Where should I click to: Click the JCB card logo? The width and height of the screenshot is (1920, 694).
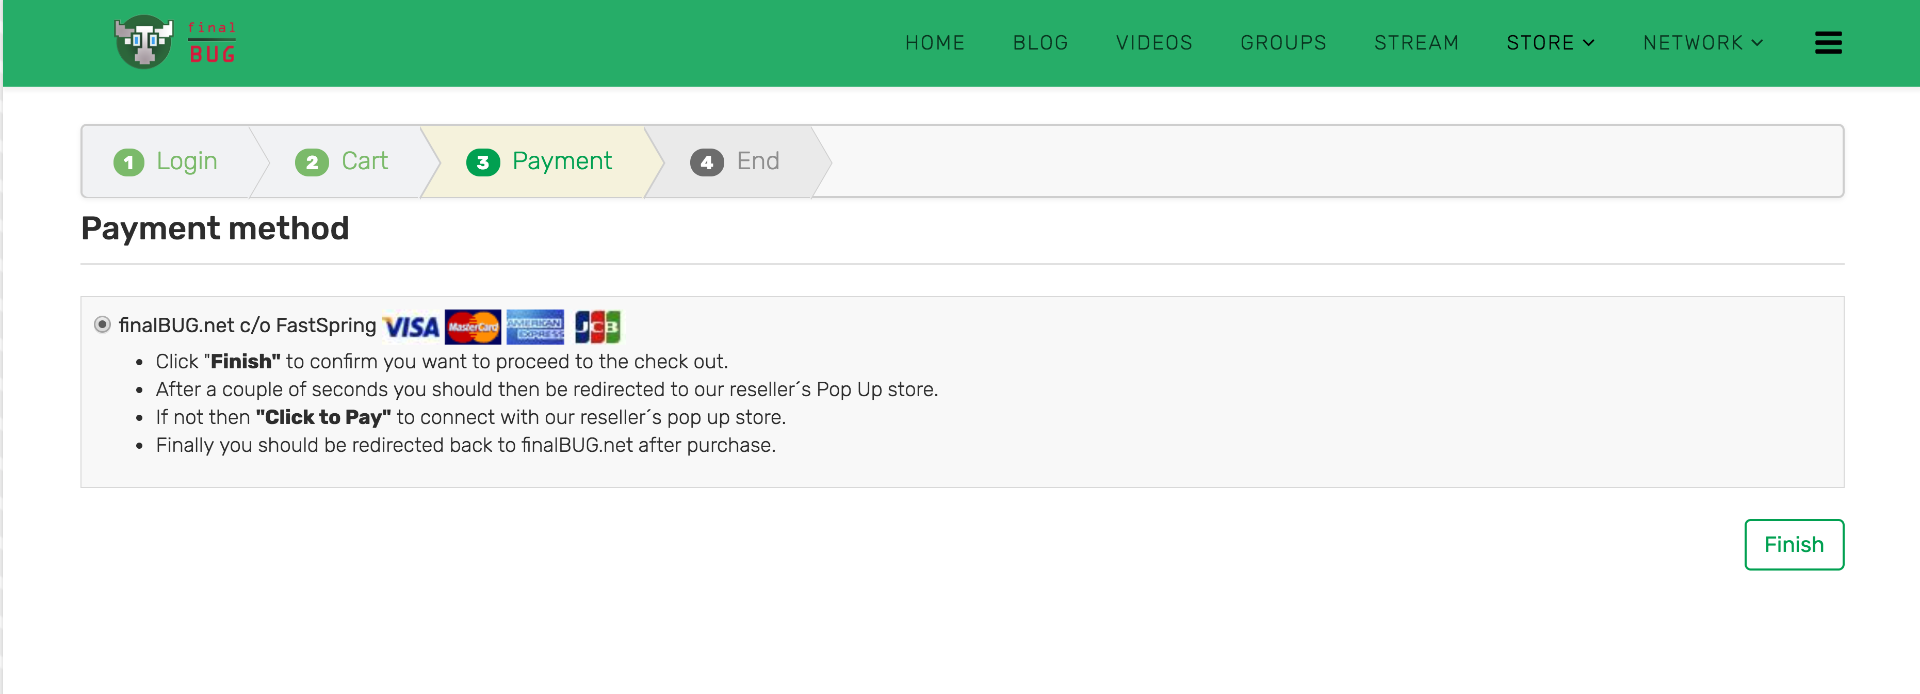(597, 327)
